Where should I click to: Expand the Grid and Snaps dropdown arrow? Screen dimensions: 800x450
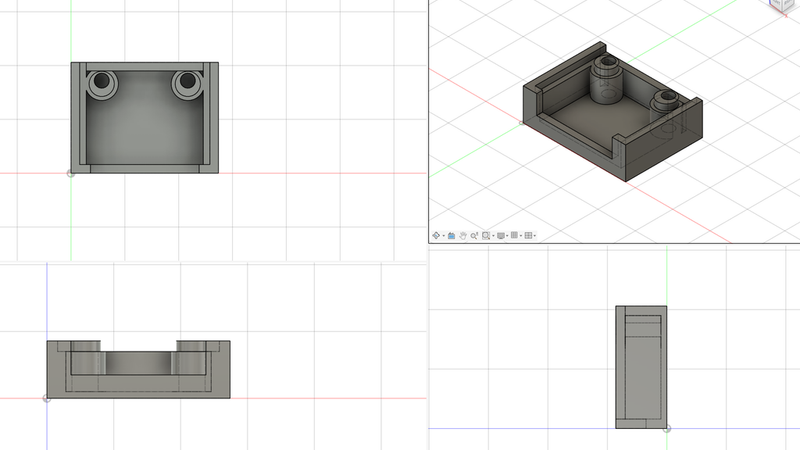[x=521, y=236]
